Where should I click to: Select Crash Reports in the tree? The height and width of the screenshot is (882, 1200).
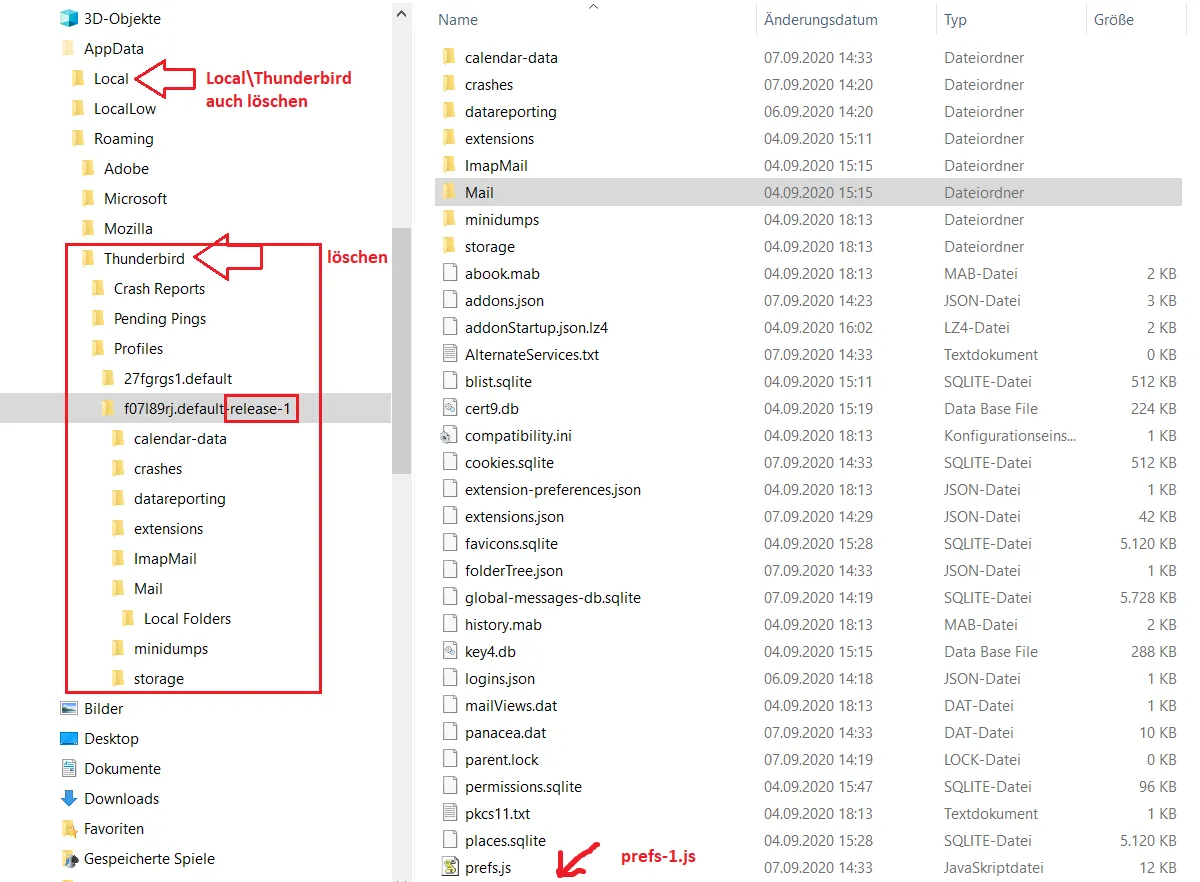[x=159, y=288]
